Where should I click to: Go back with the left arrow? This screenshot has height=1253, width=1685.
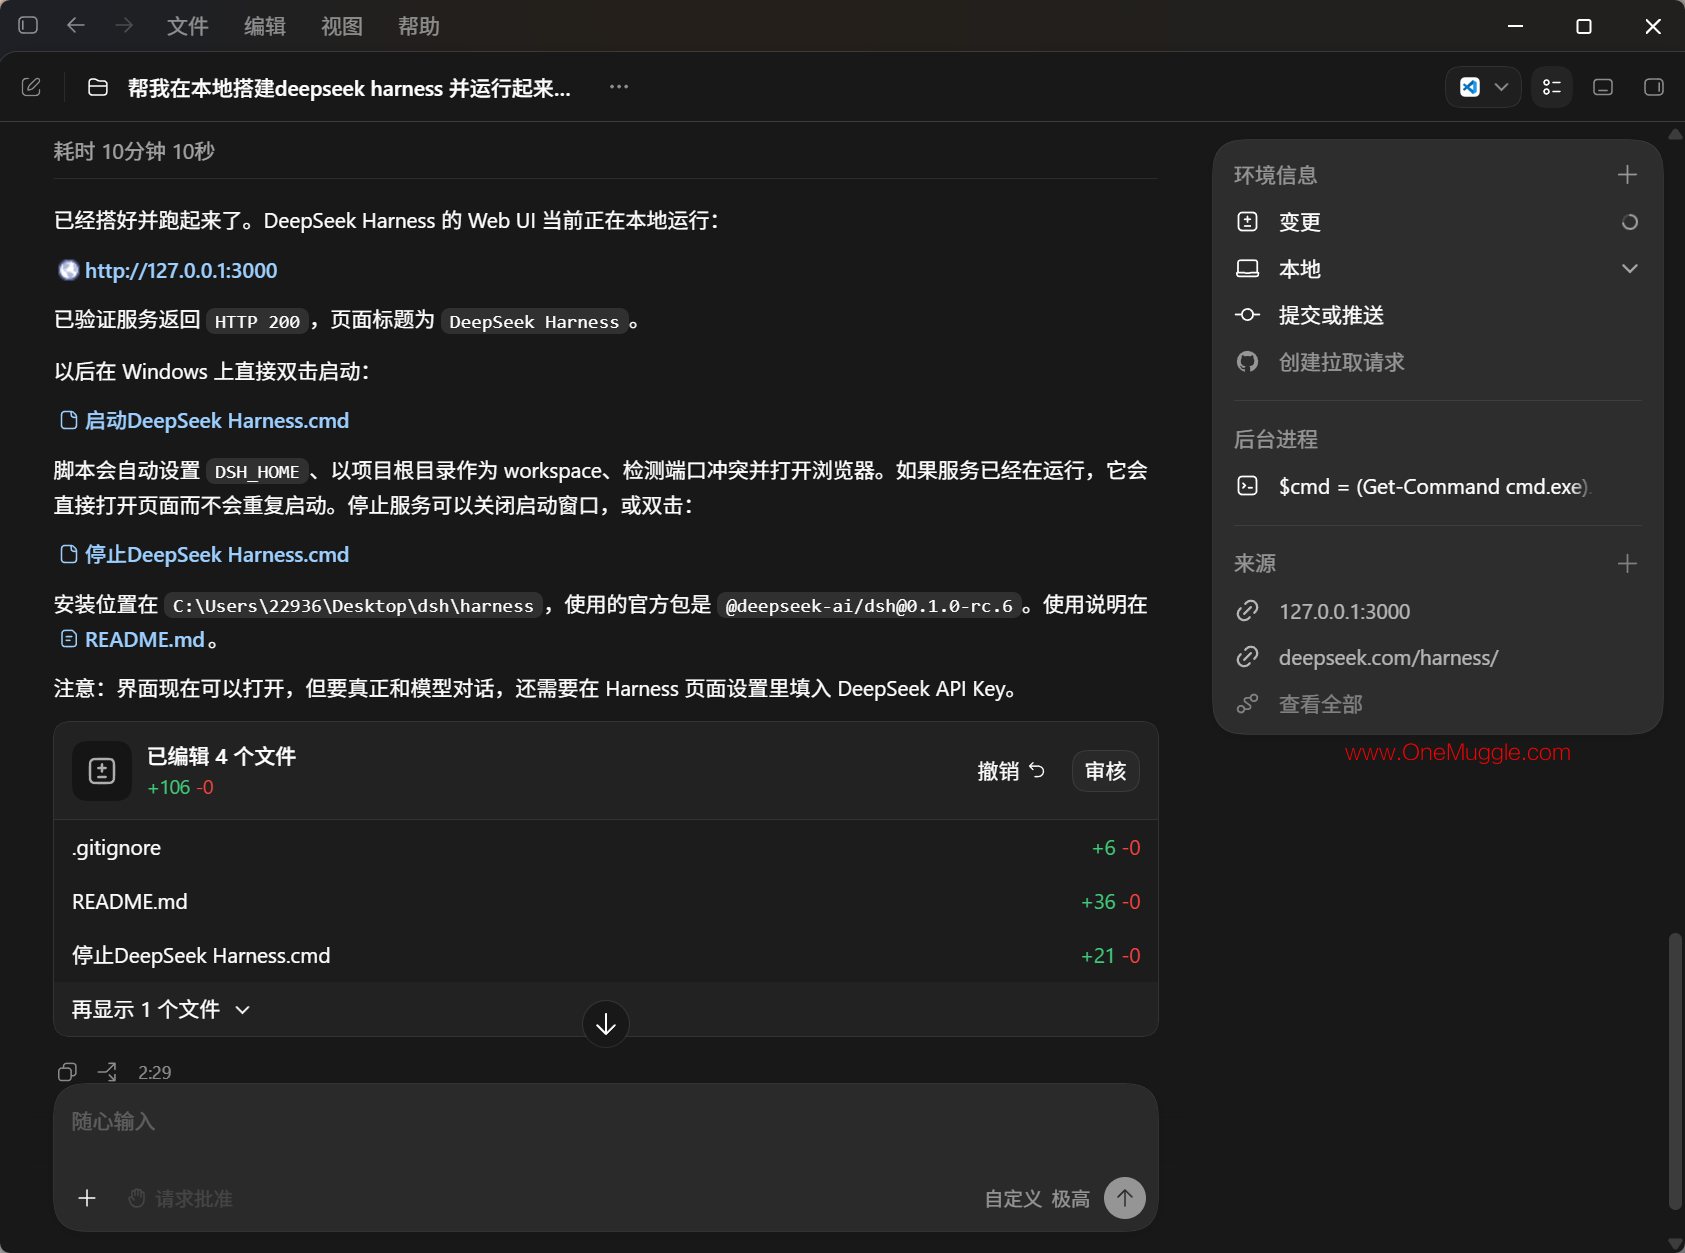coord(76,25)
